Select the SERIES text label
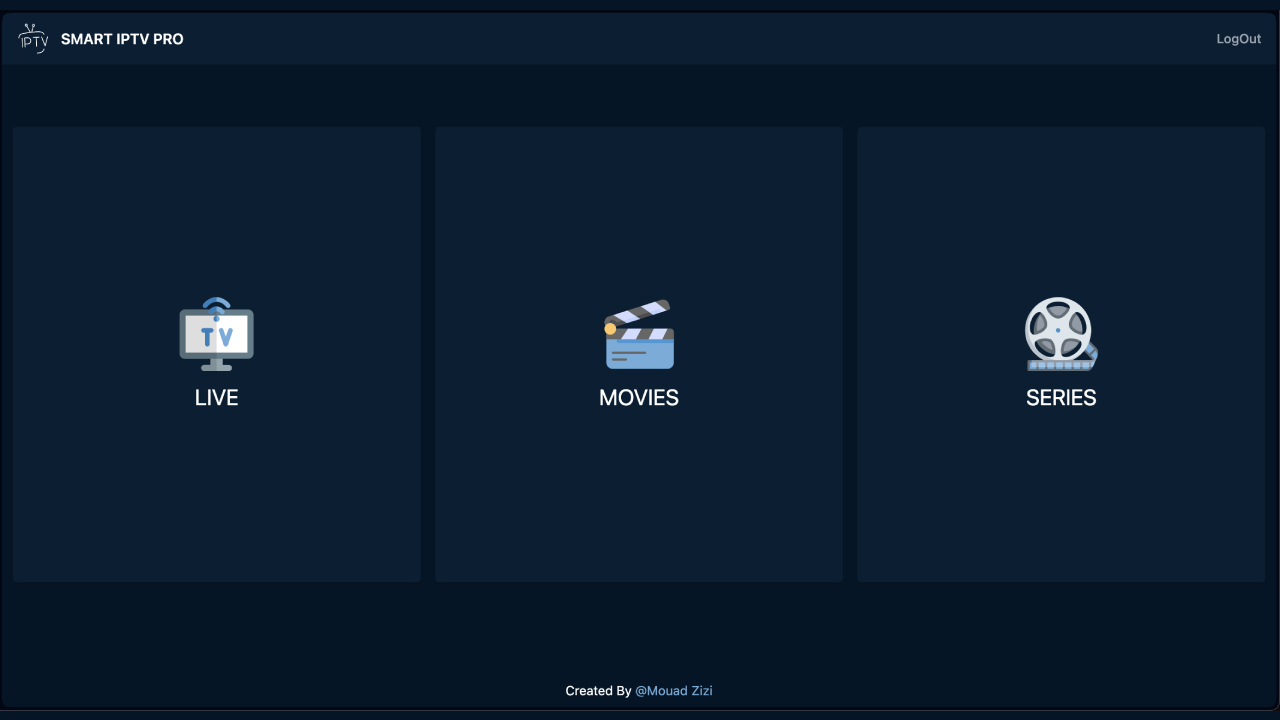This screenshot has height=720, width=1280. pyautogui.click(x=1061, y=397)
